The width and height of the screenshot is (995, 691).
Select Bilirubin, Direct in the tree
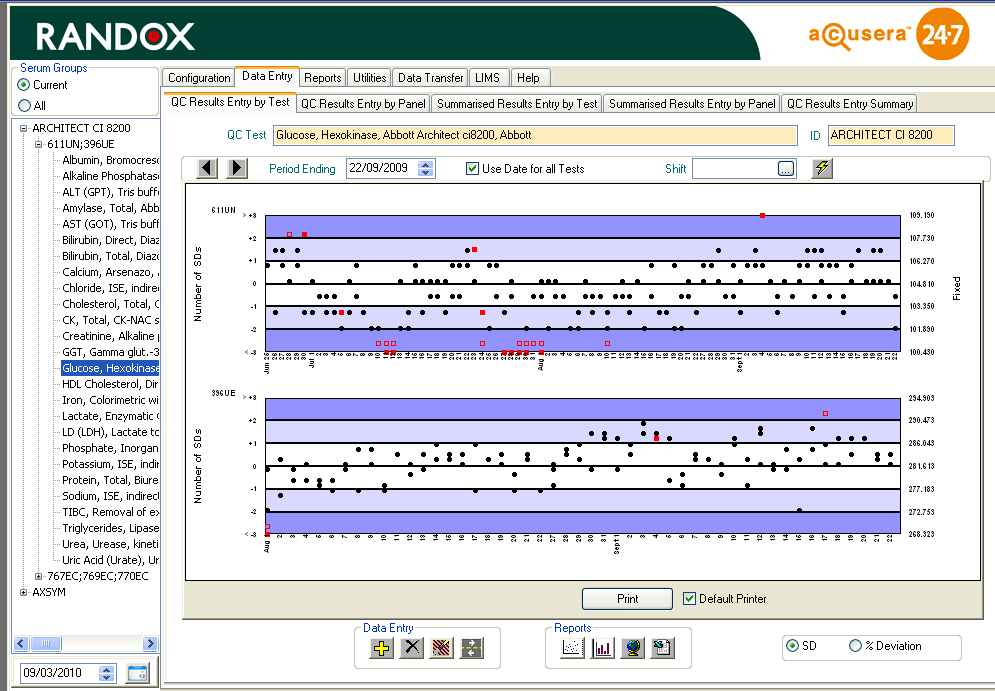tap(110, 240)
